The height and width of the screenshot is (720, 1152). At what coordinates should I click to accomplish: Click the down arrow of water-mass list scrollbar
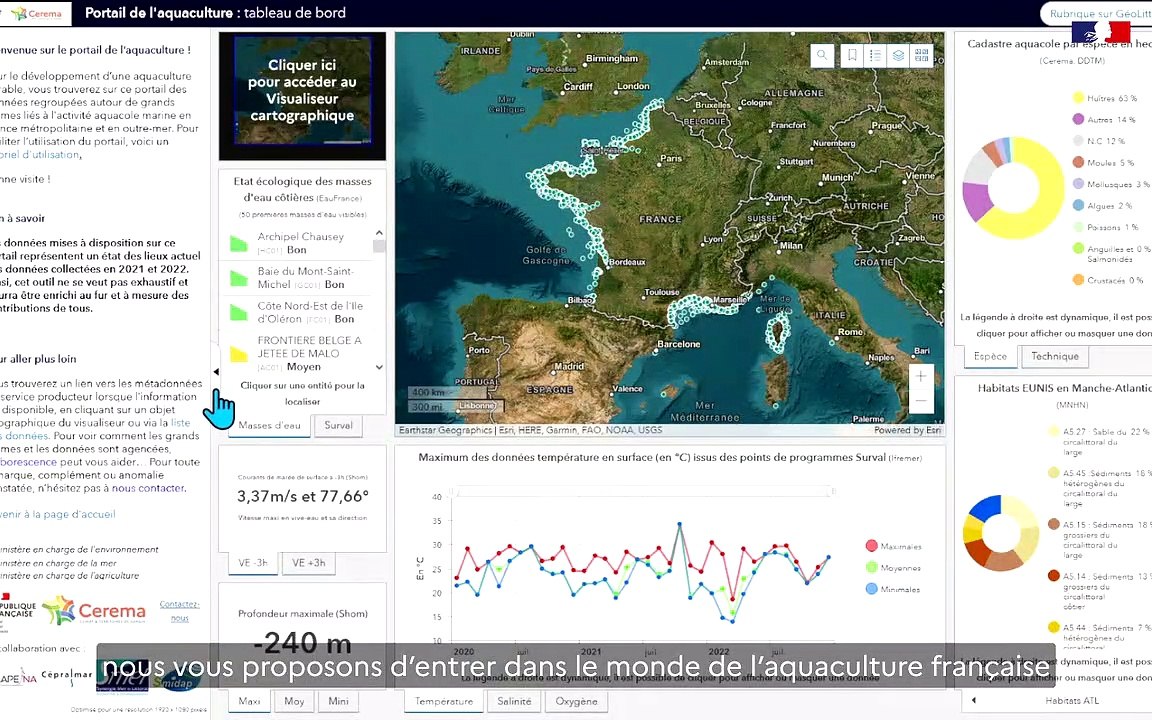click(x=379, y=367)
